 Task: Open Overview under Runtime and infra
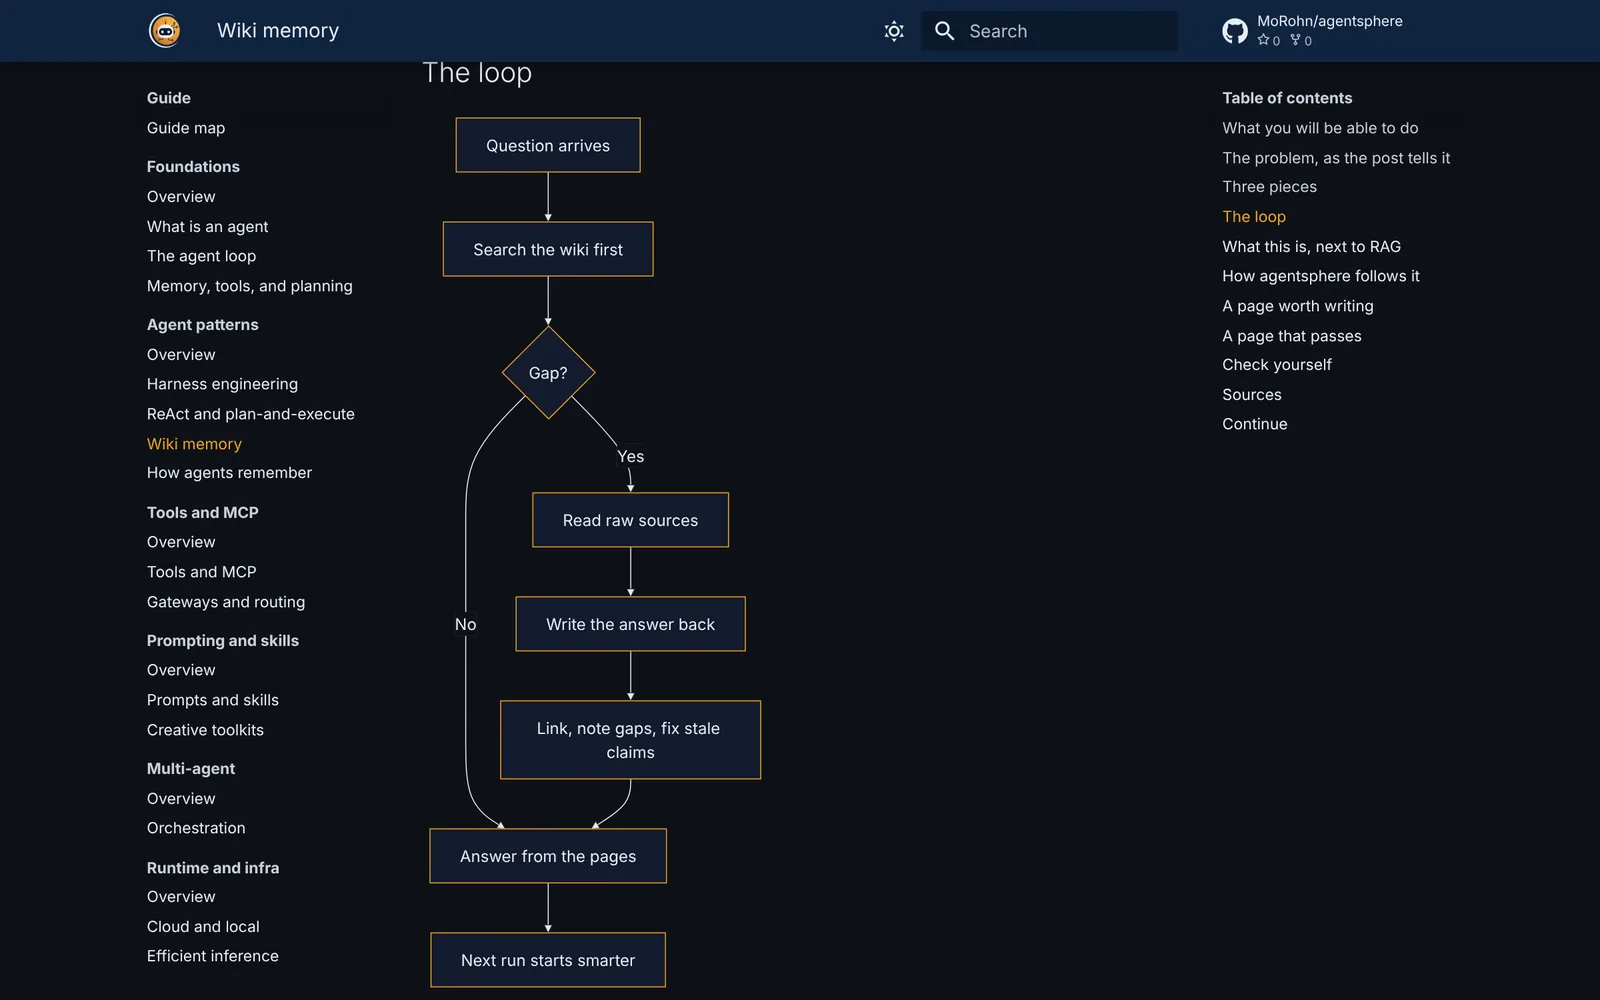pyautogui.click(x=181, y=897)
